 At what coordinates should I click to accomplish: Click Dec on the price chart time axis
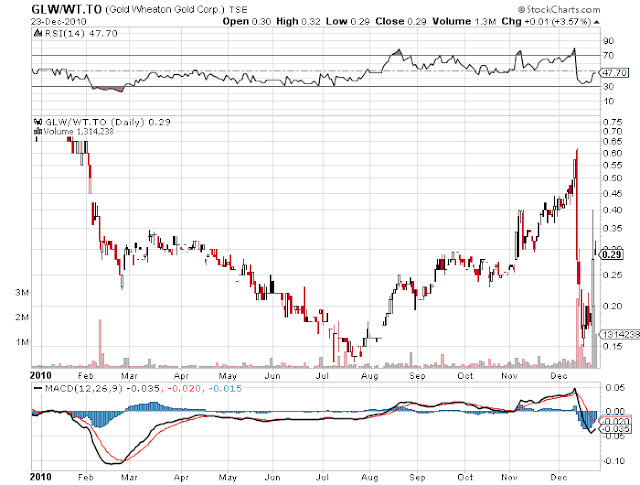point(559,376)
